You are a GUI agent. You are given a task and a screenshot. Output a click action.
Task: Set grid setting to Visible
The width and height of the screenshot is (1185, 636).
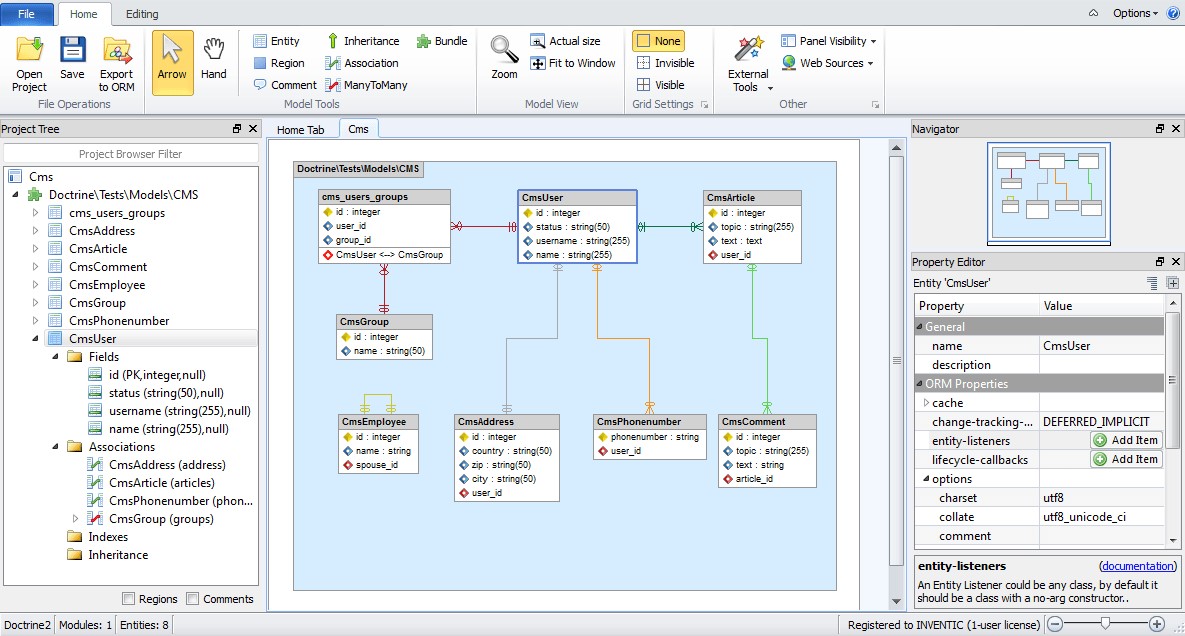660,85
